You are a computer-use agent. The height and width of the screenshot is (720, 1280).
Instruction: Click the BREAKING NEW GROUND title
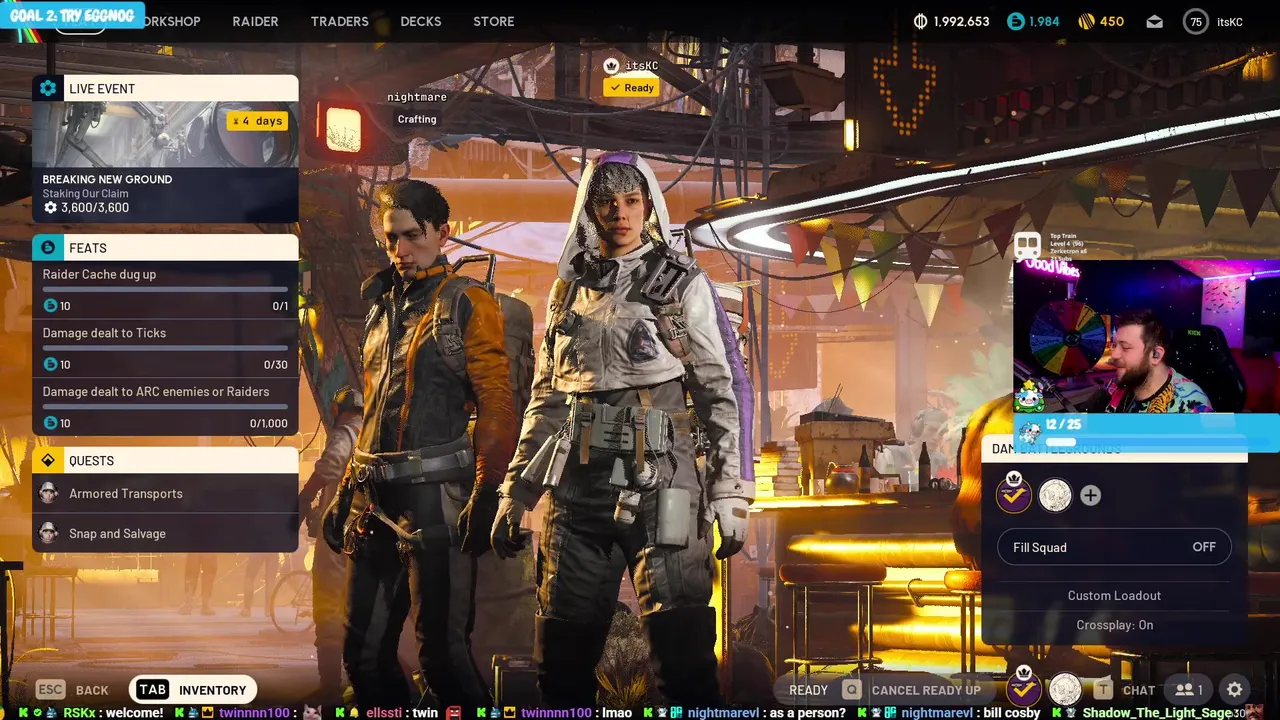pyautogui.click(x=107, y=179)
